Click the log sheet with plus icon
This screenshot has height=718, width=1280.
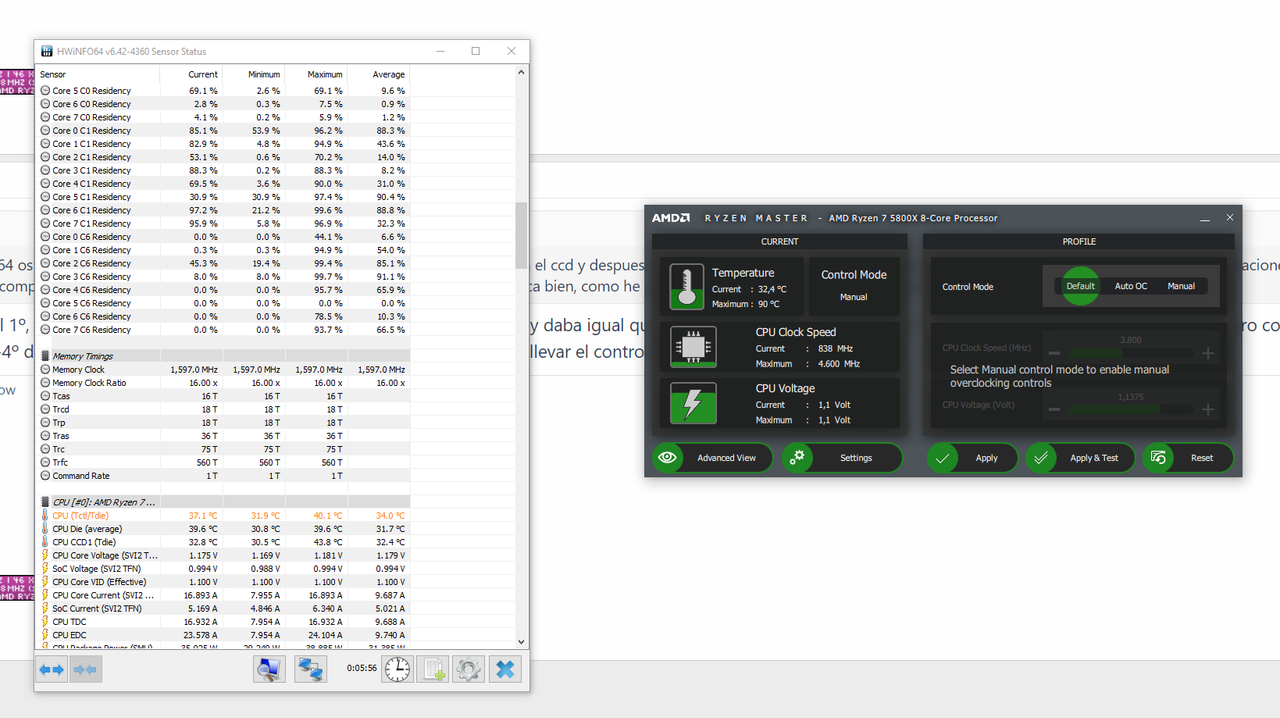pos(433,669)
